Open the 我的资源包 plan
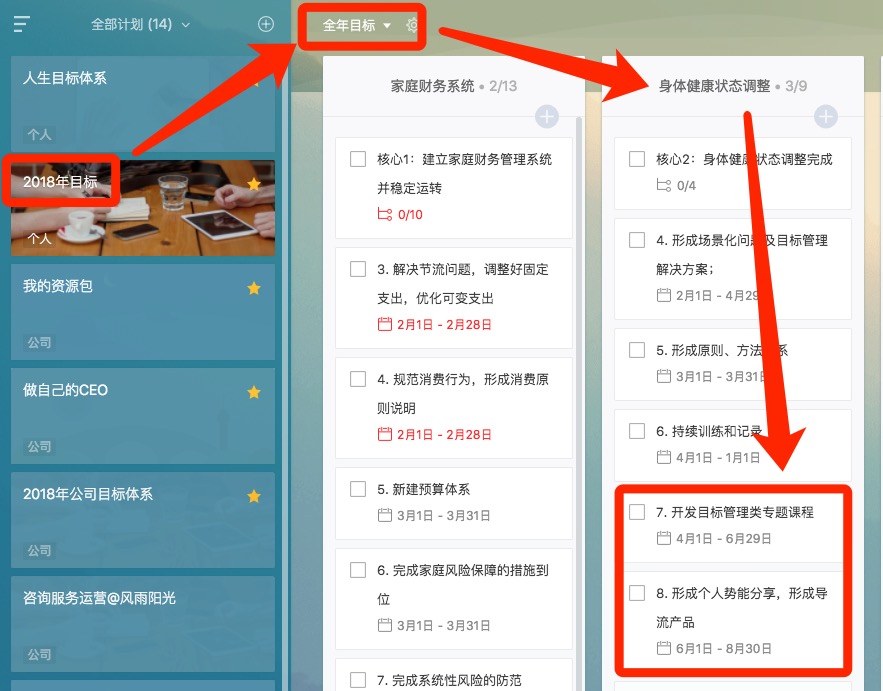The width and height of the screenshot is (883, 691). (143, 312)
